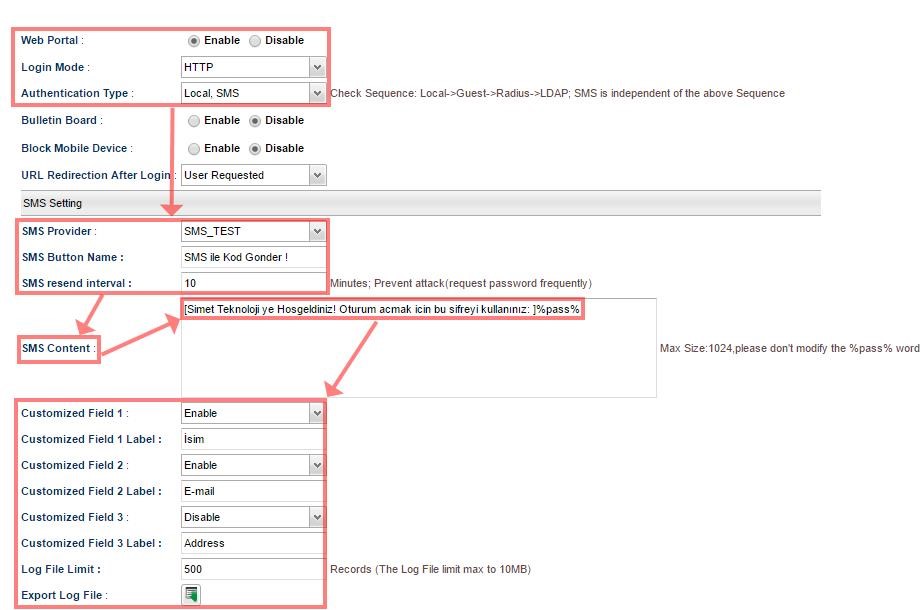This screenshot has width=924, height=610.
Task: Open the Customized Field 3 dropdown
Action: [x=254, y=517]
